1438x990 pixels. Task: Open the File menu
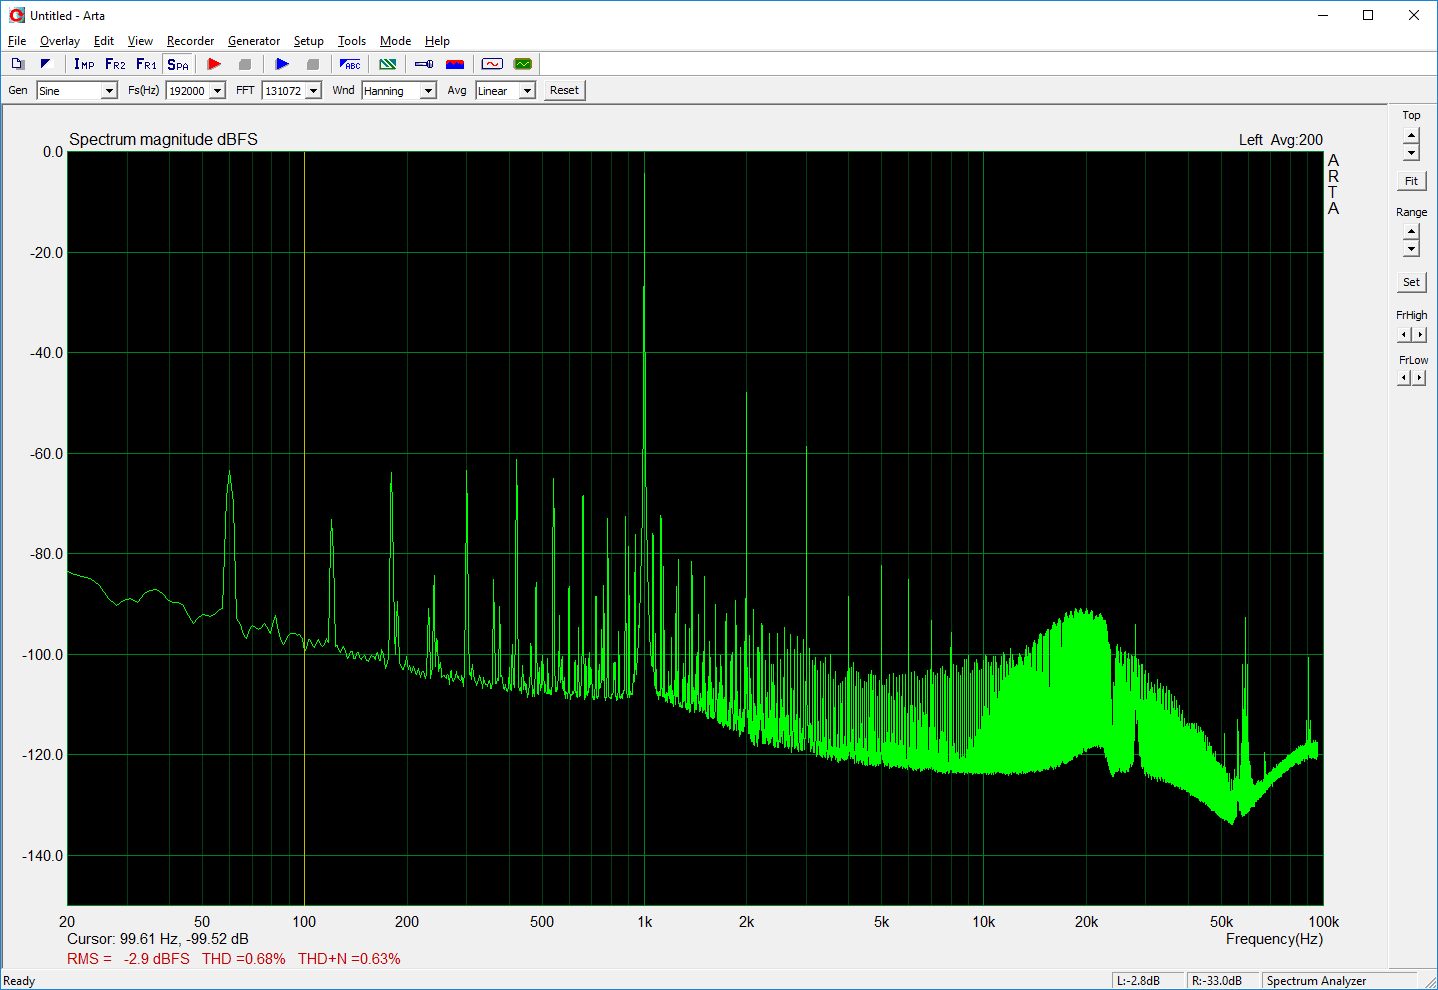(x=17, y=41)
